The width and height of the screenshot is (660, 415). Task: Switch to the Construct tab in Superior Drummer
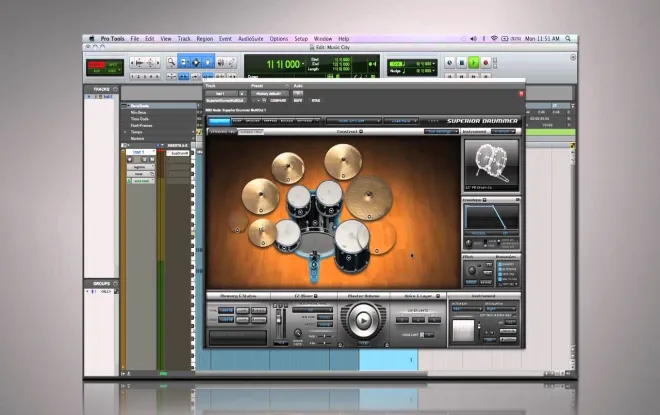pos(219,121)
